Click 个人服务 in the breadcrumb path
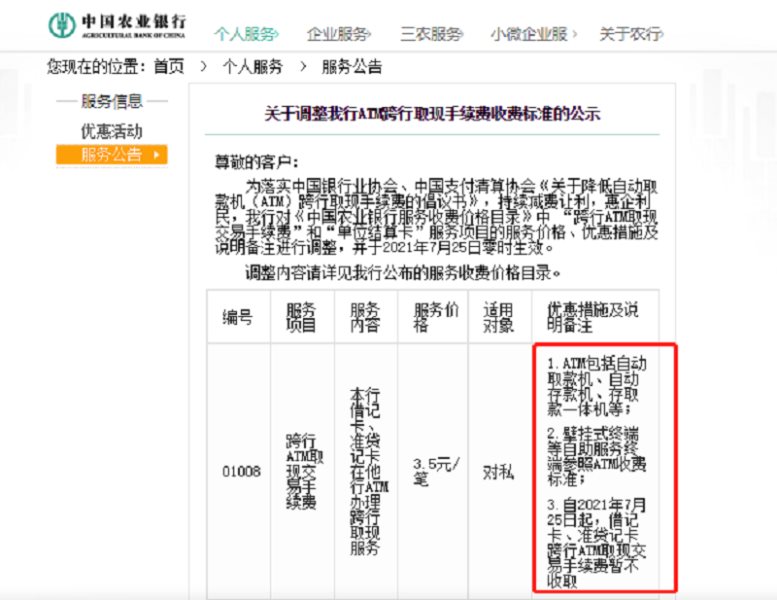Image resolution: width=777 pixels, height=600 pixels. tap(252, 67)
